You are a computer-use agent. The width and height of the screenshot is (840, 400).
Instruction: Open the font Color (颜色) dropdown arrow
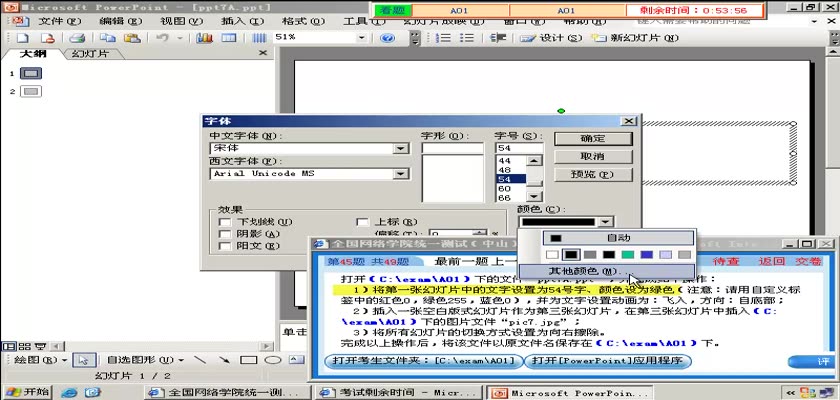[x=605, y=222]
